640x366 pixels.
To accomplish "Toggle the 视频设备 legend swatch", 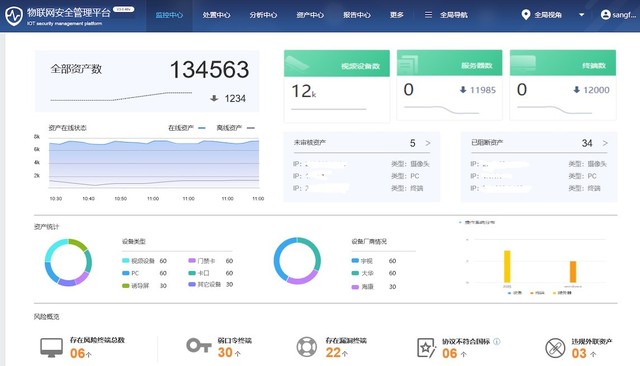I will pos(126,260).
